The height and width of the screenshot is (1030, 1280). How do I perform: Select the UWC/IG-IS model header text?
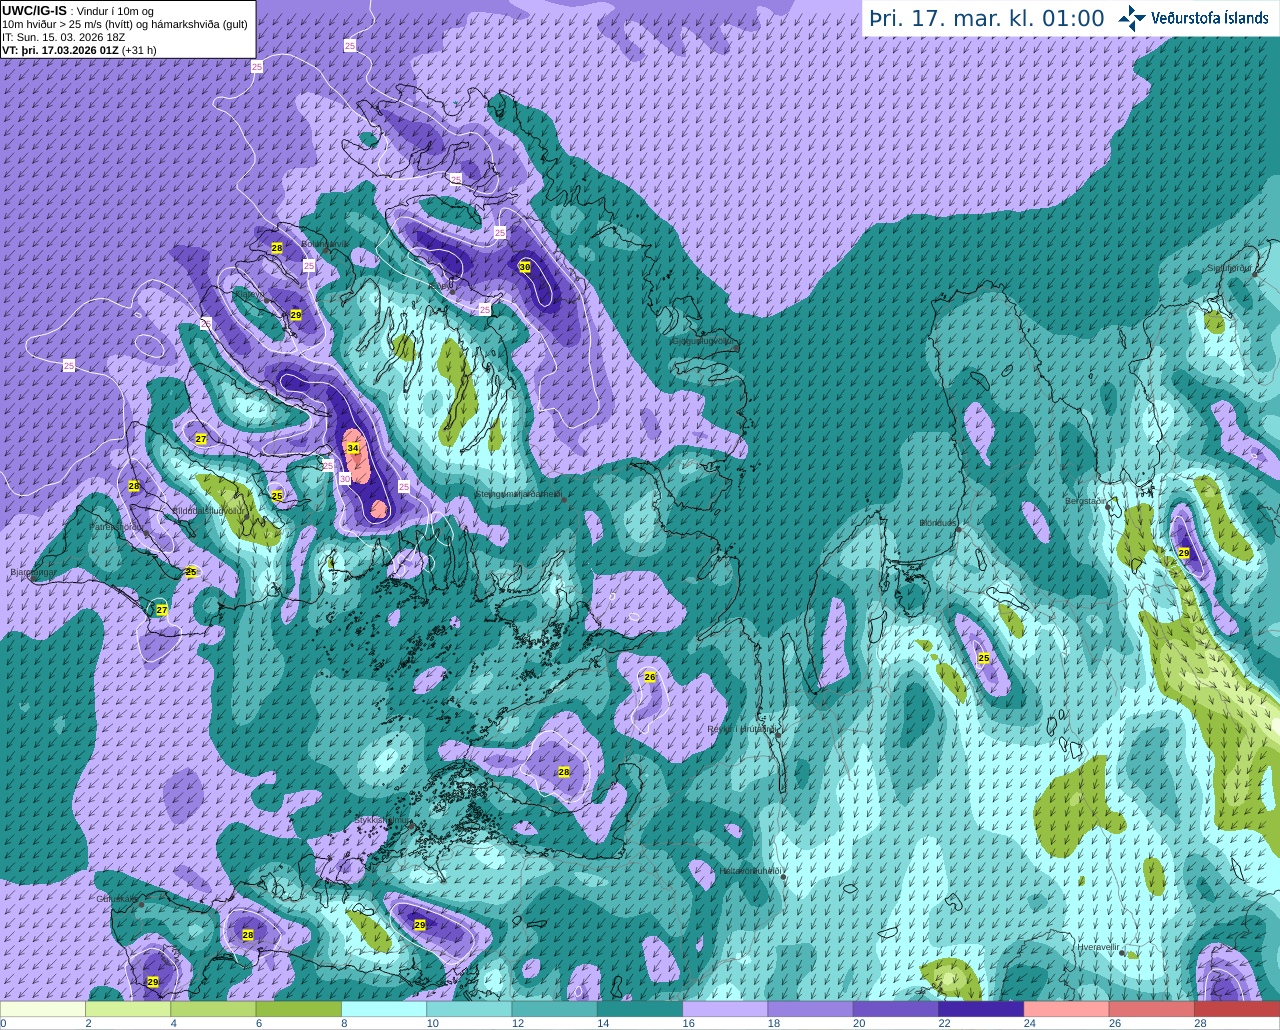(x=35, y=10)
